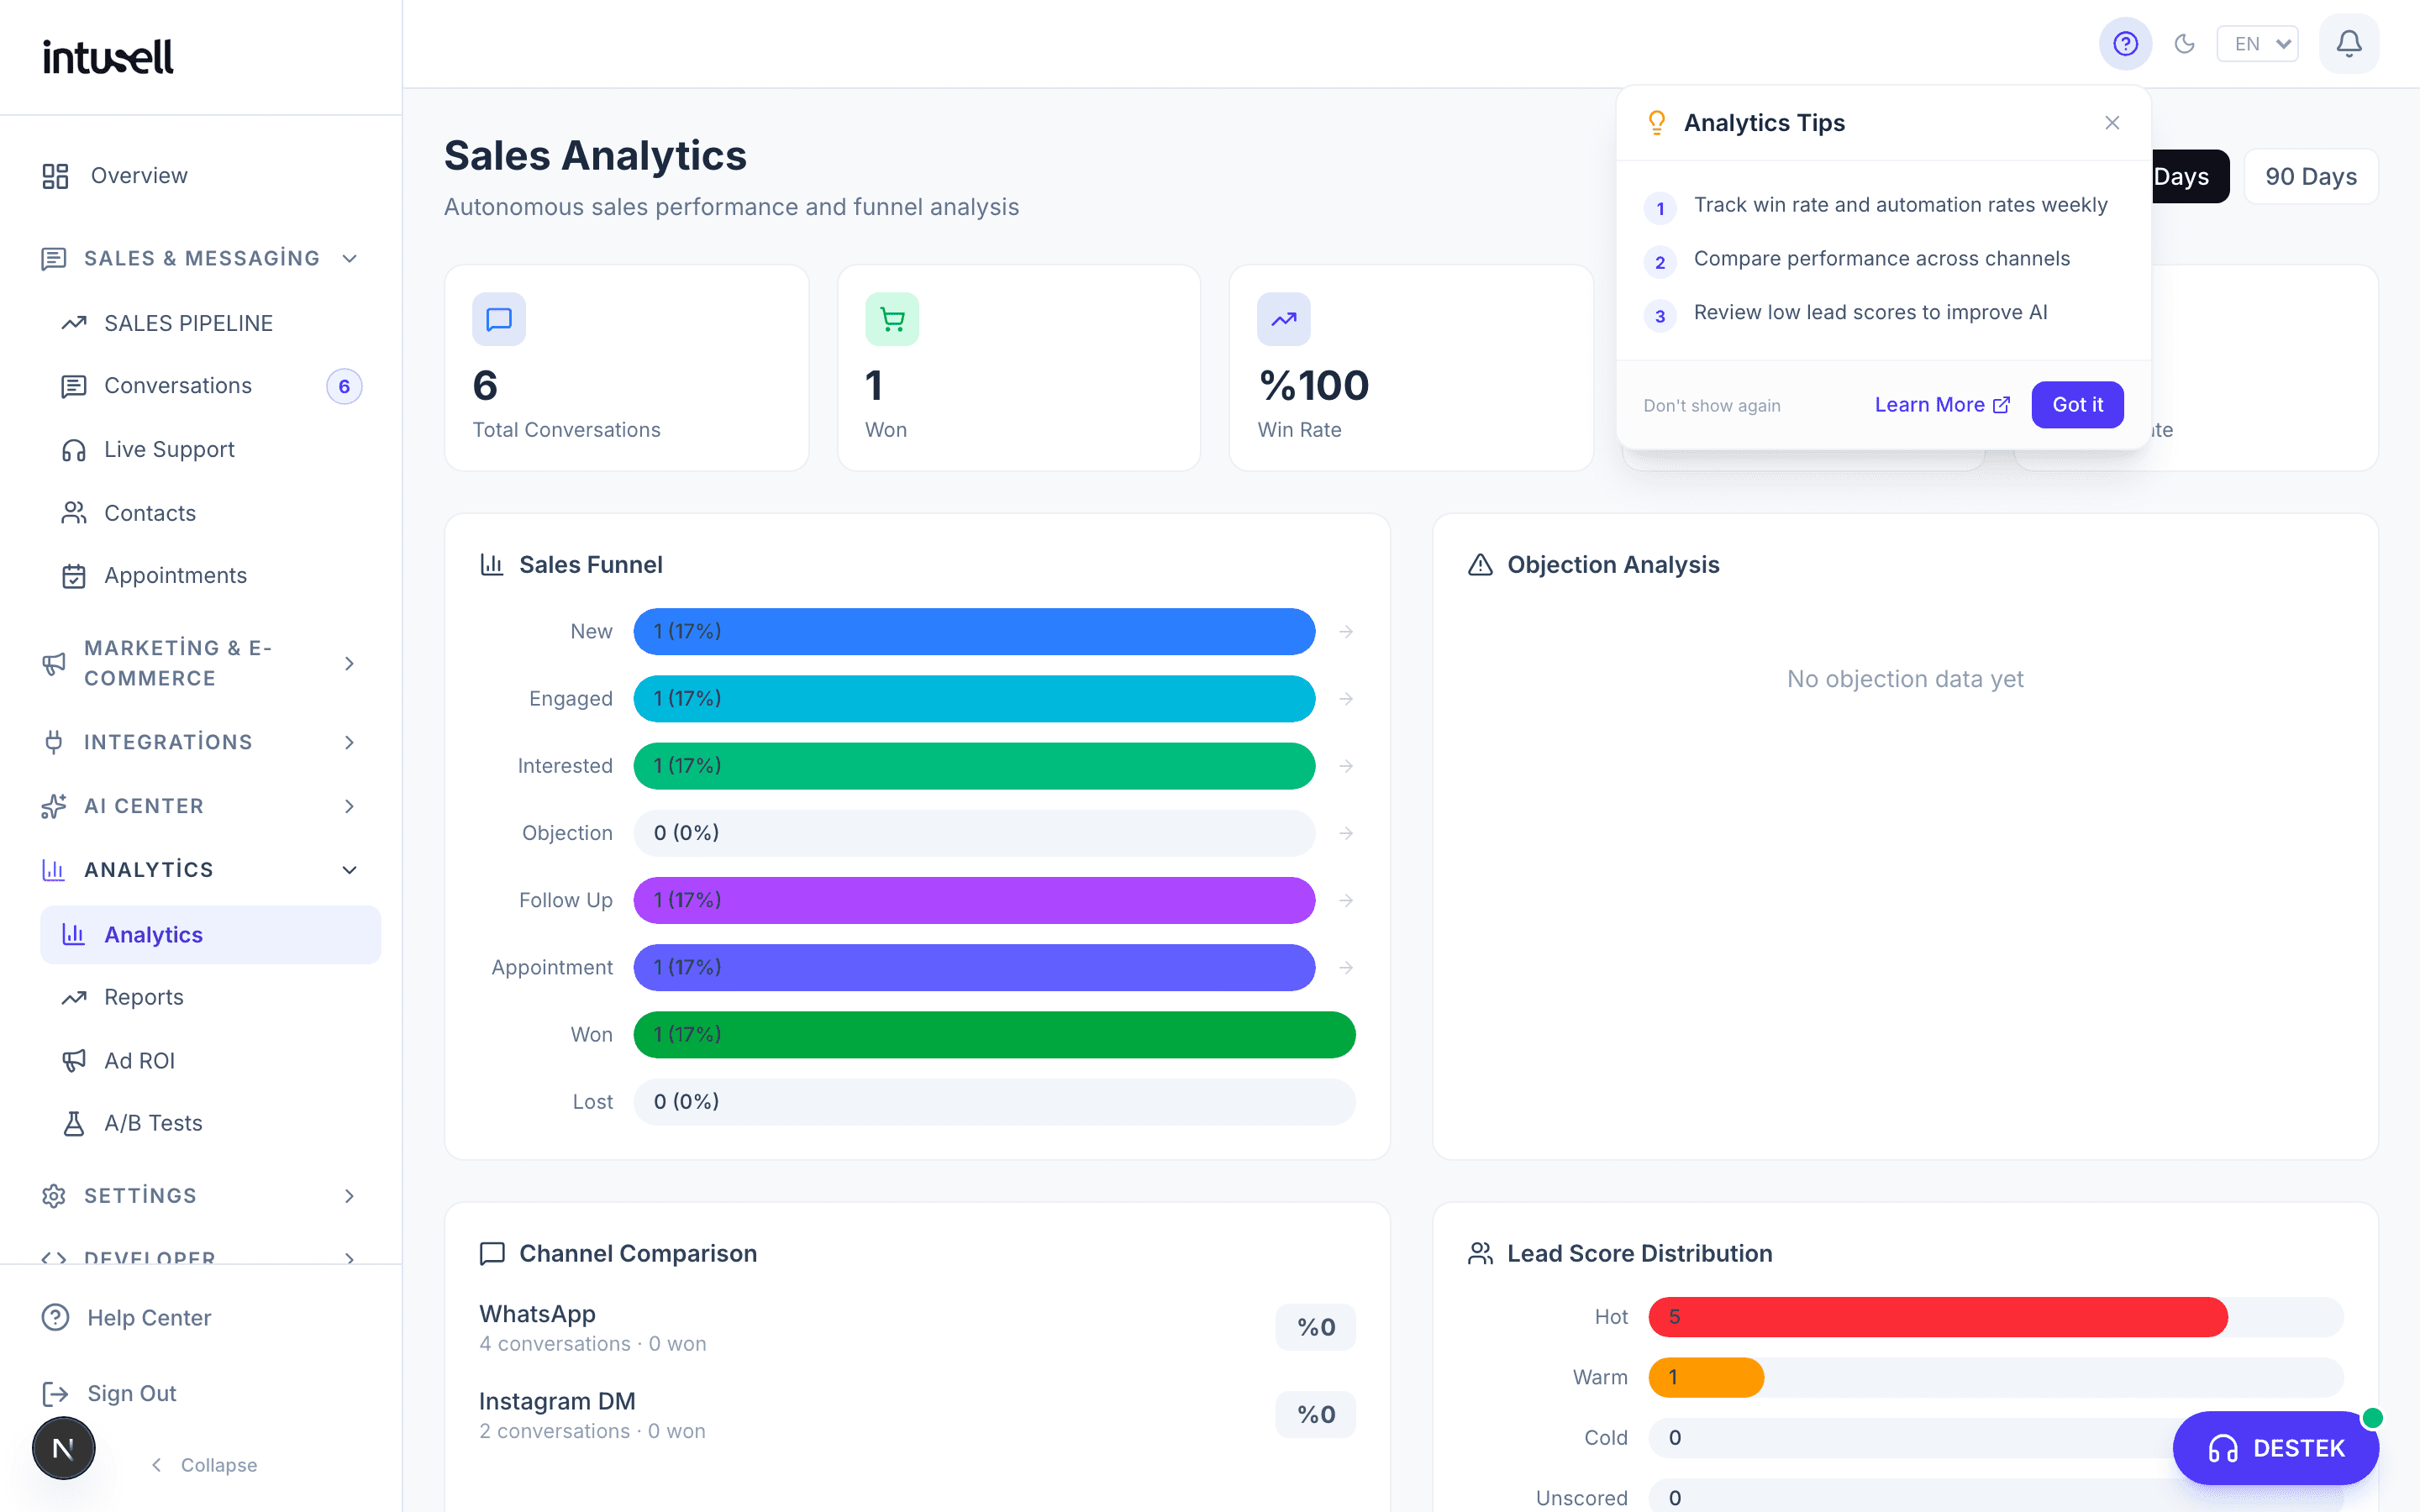Open the notifications bell
Image resolution: width=2420 pixels, height=1512 pixels.
coord(2348,44)
